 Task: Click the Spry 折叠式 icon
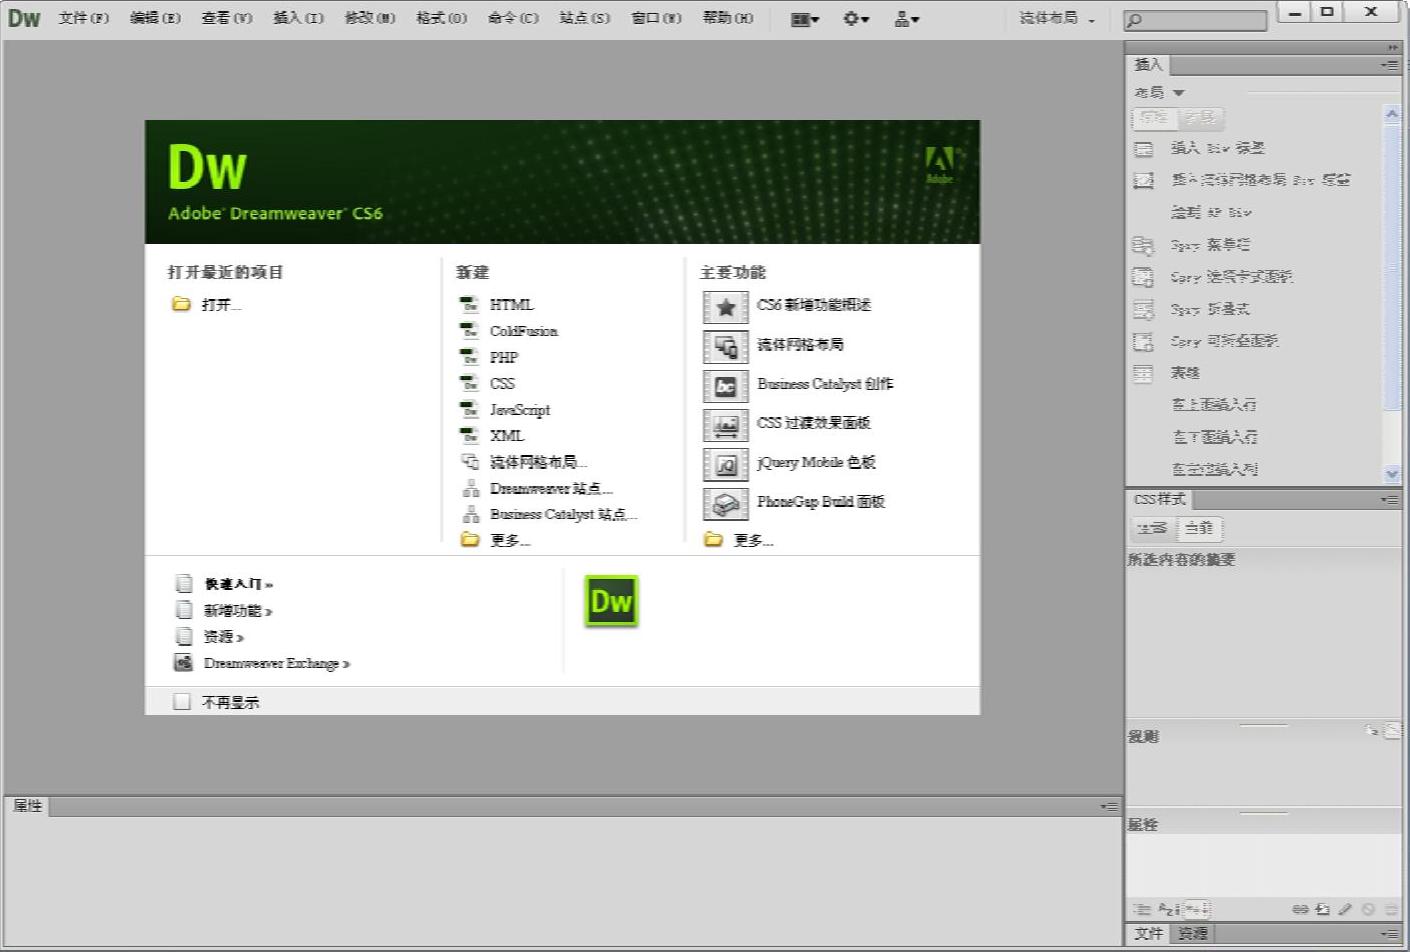(x=1143, y=309)
